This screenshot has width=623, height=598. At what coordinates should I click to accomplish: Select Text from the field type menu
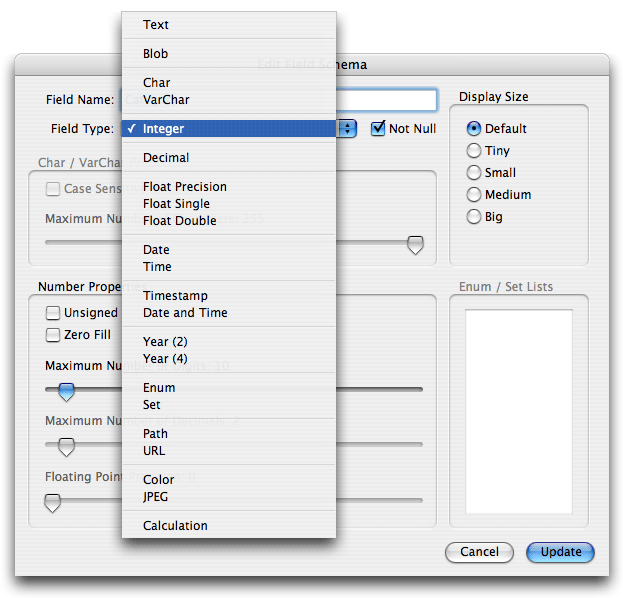(x=229, y=25)
